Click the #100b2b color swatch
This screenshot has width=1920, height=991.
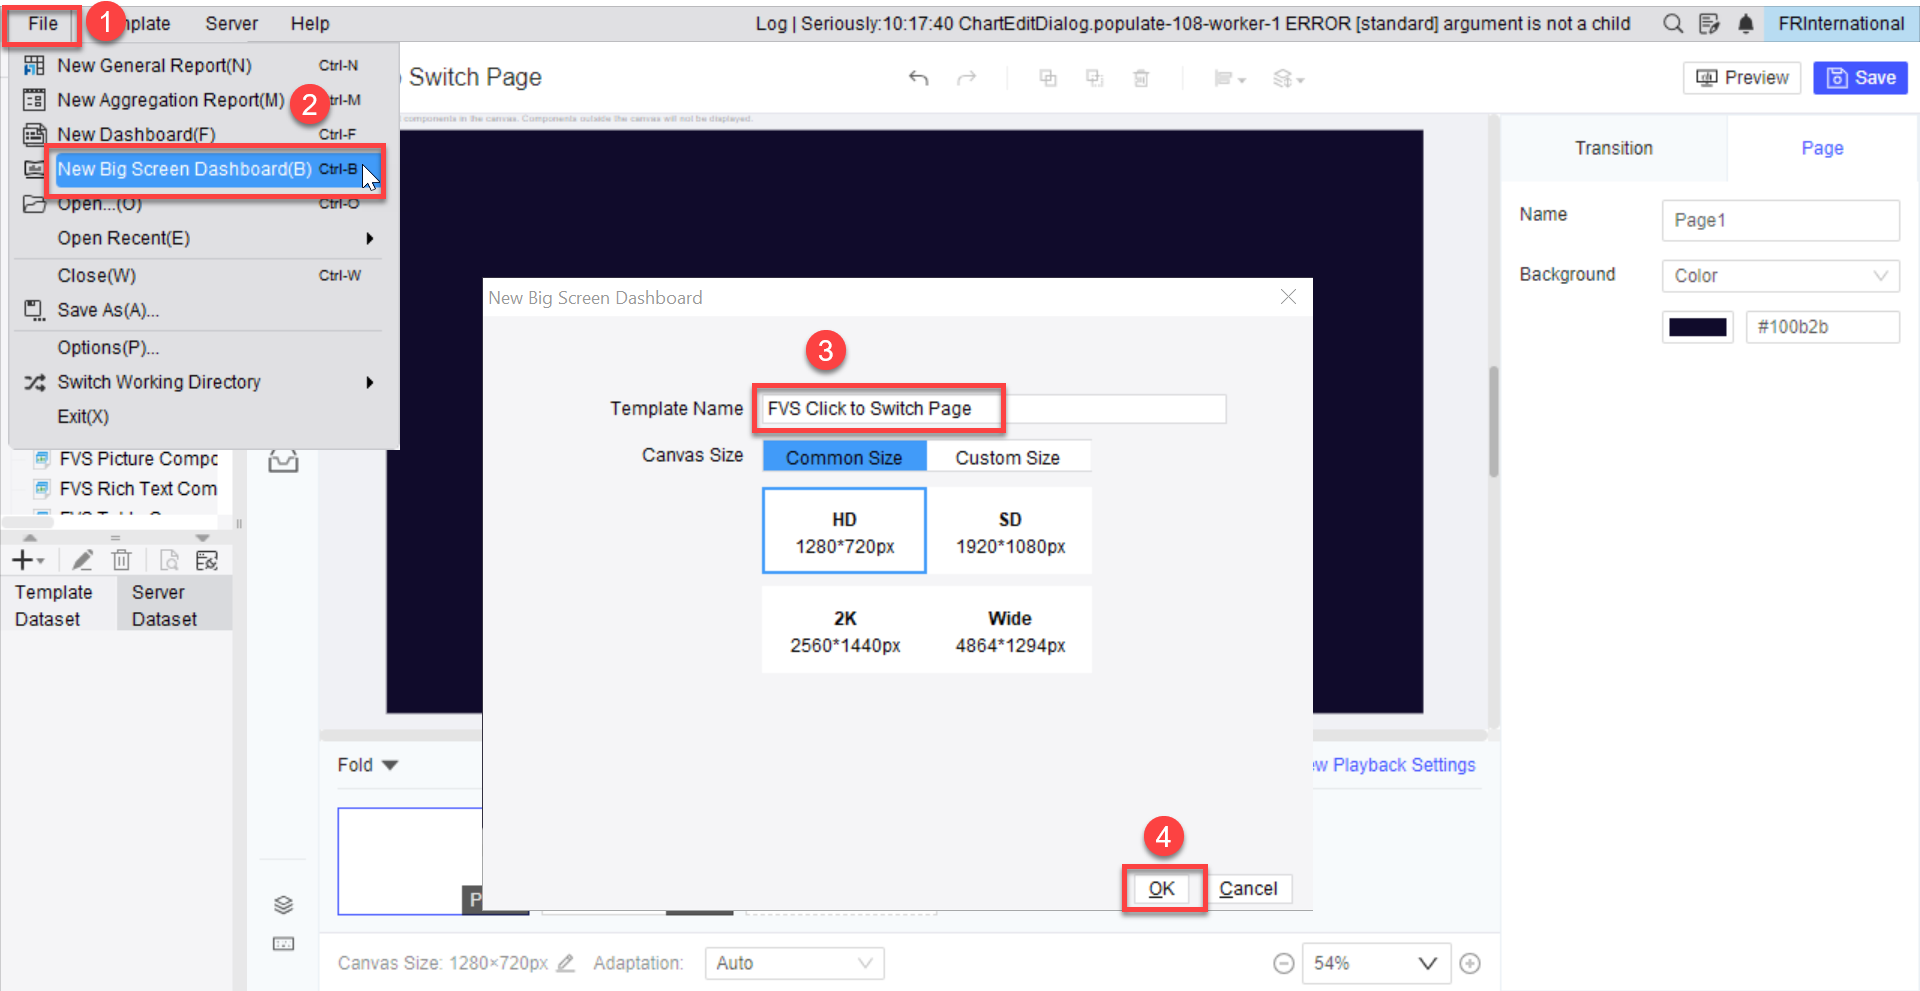(1697, 326)
